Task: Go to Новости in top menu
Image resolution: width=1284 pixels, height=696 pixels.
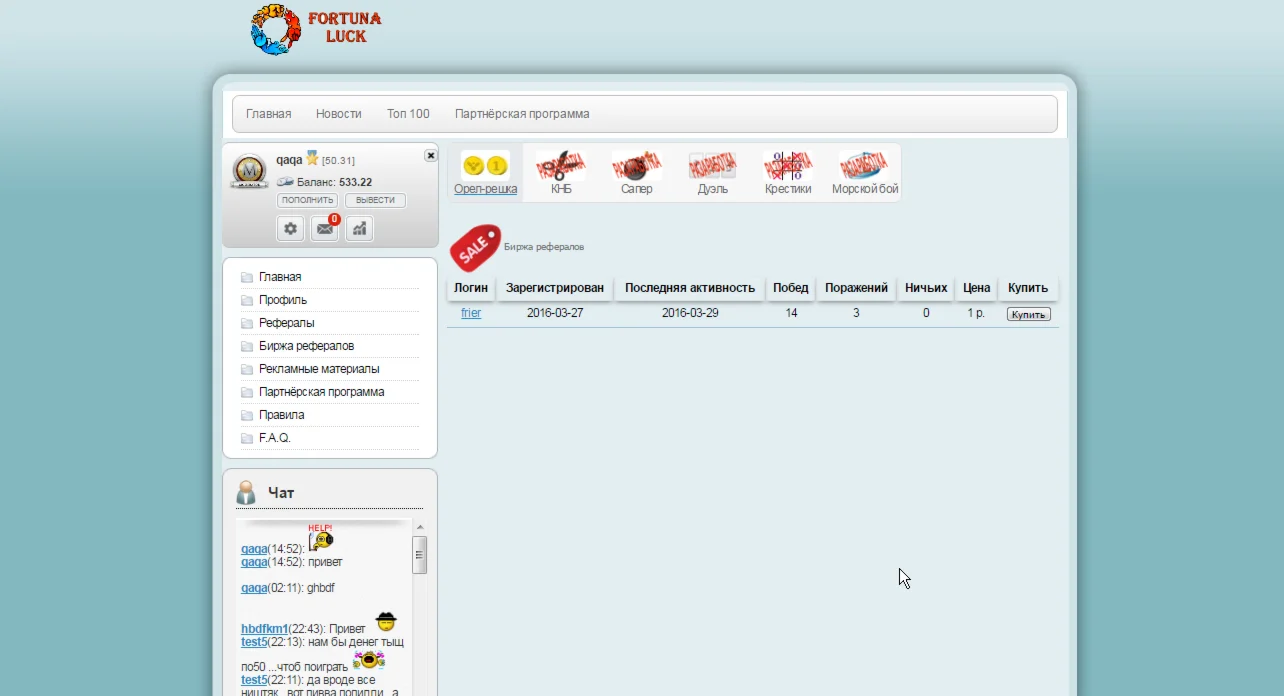Action: 338,114
